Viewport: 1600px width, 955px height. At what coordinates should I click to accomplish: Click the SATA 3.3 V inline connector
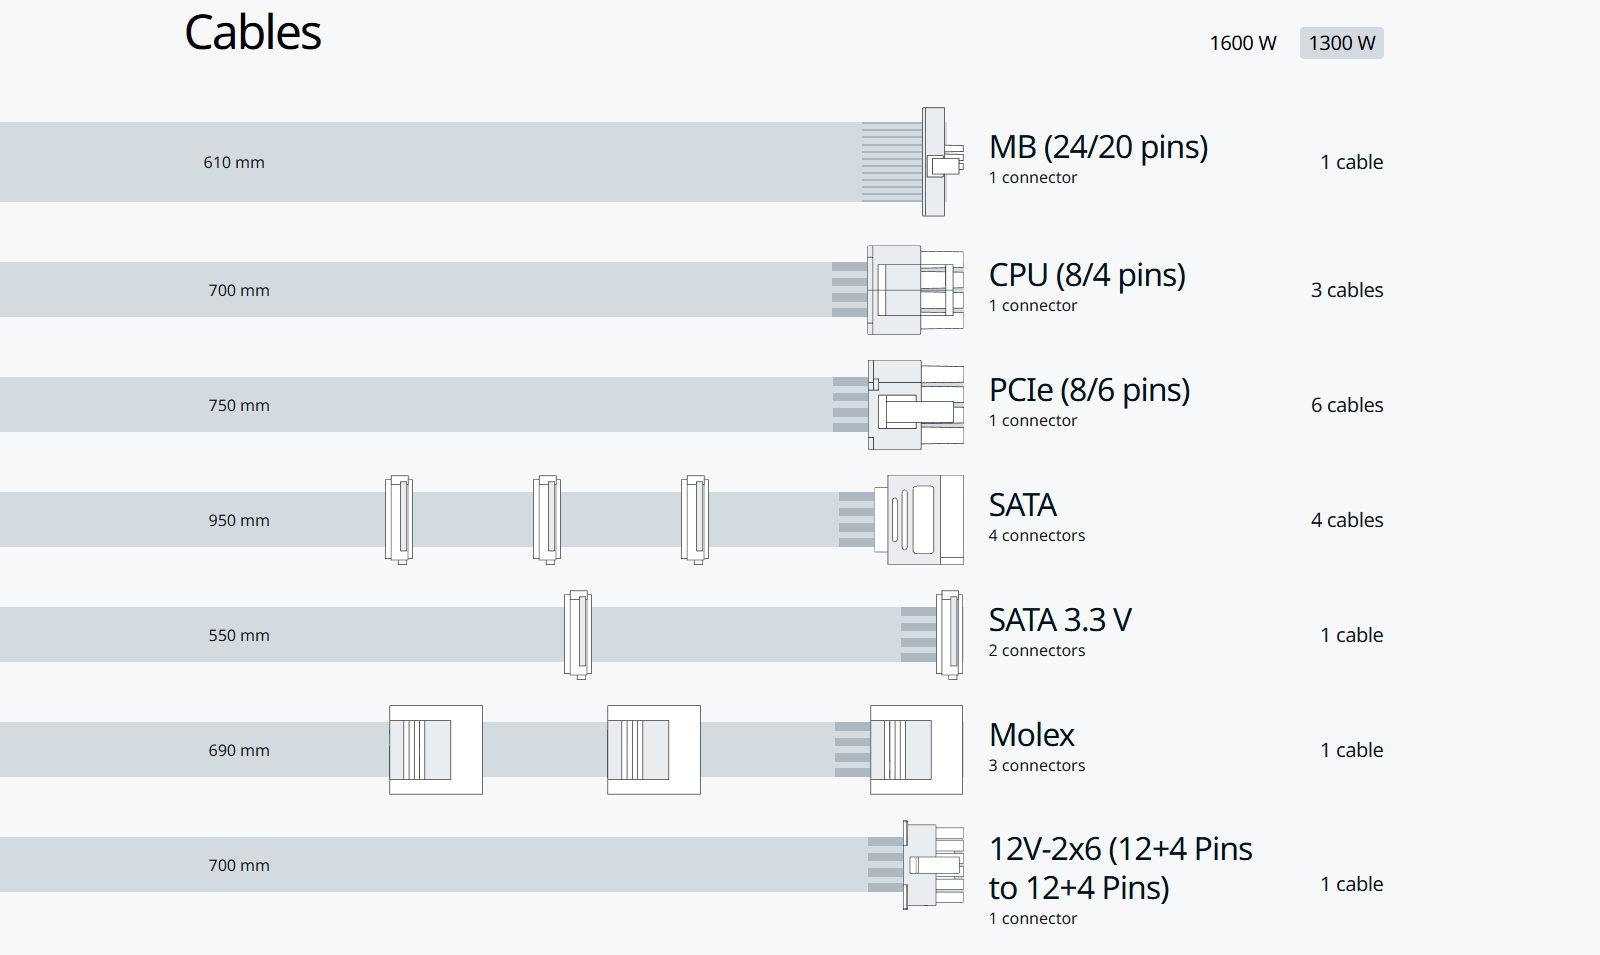click(x=577, y=635)
